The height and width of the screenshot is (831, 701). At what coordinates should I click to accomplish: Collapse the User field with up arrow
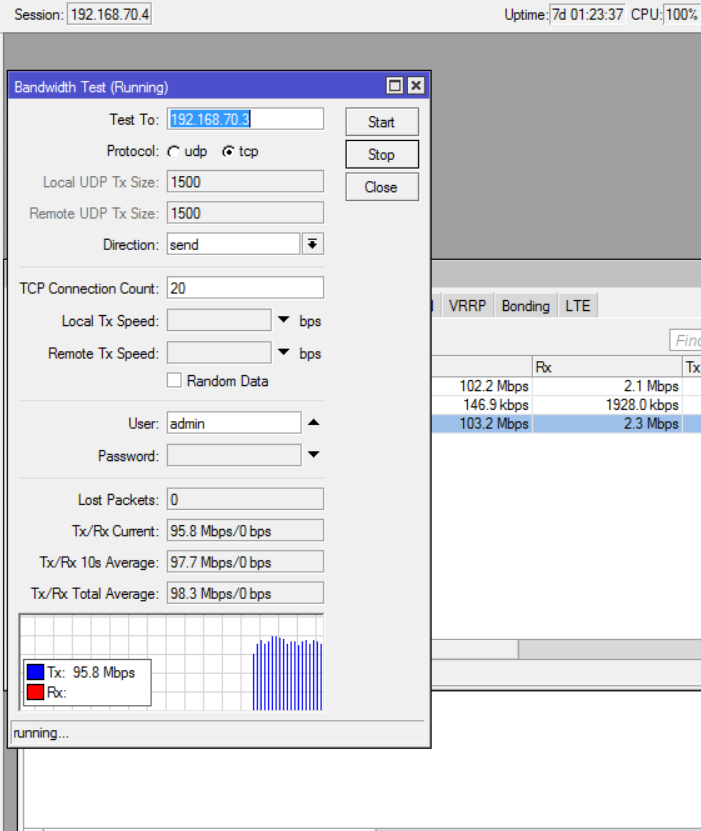(x=314, y=422)
